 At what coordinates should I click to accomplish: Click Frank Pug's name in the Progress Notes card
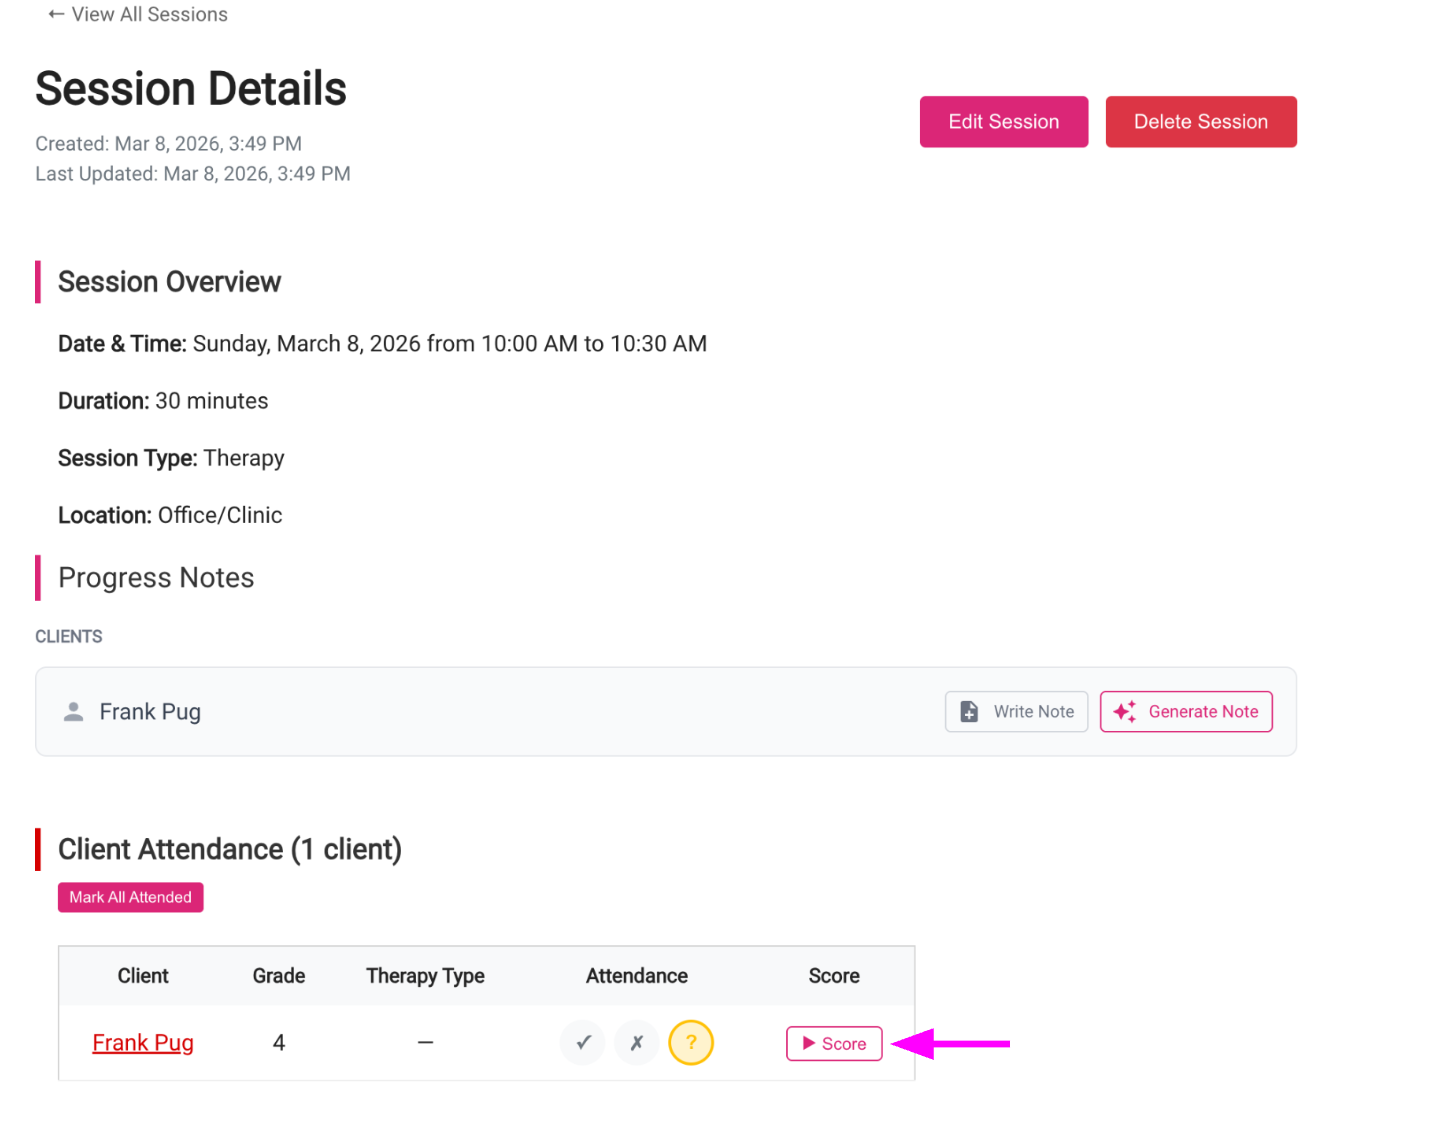(150, 711)
